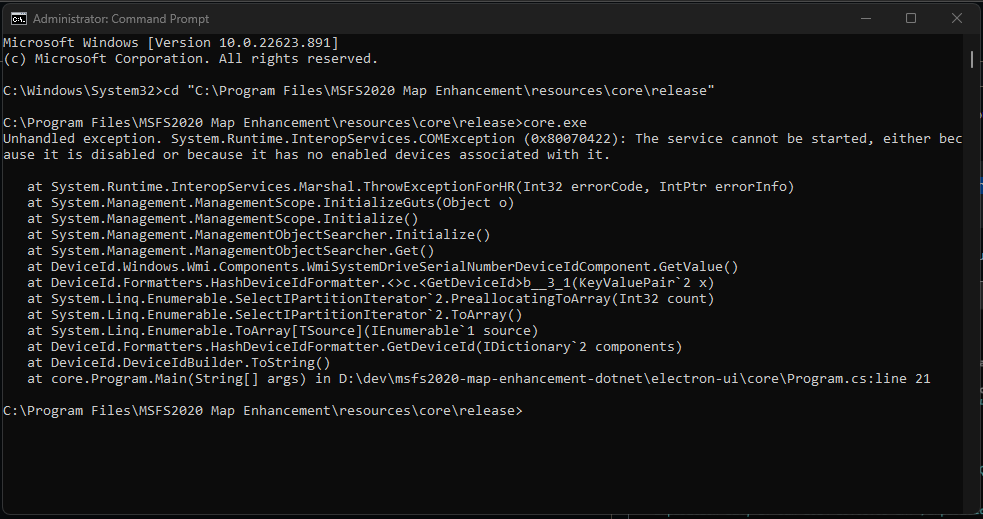Click the line starting 'ause it is disabled'
The width and height of the screenshot is (983, 519).
[x=307, y=155]
